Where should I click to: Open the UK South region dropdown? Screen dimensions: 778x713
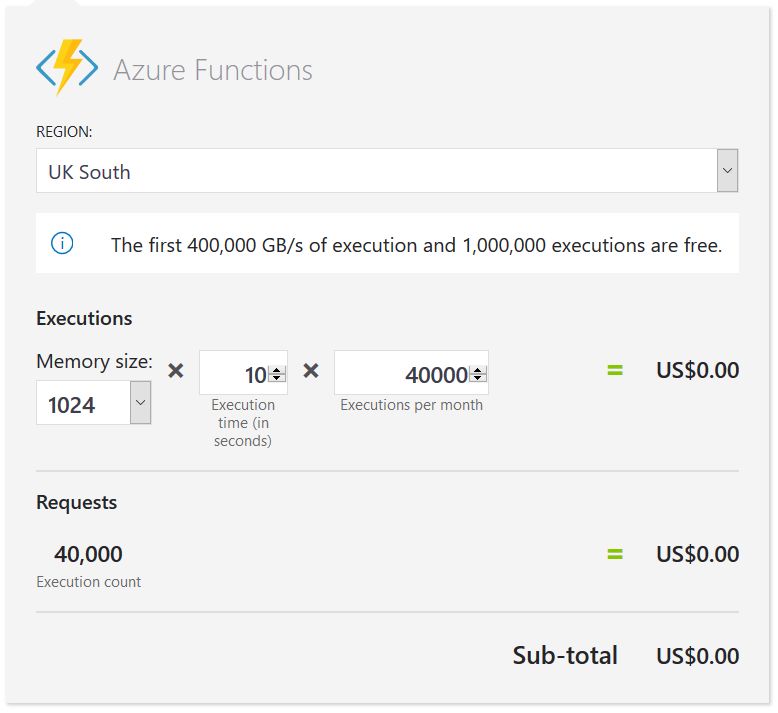point(387,170)
